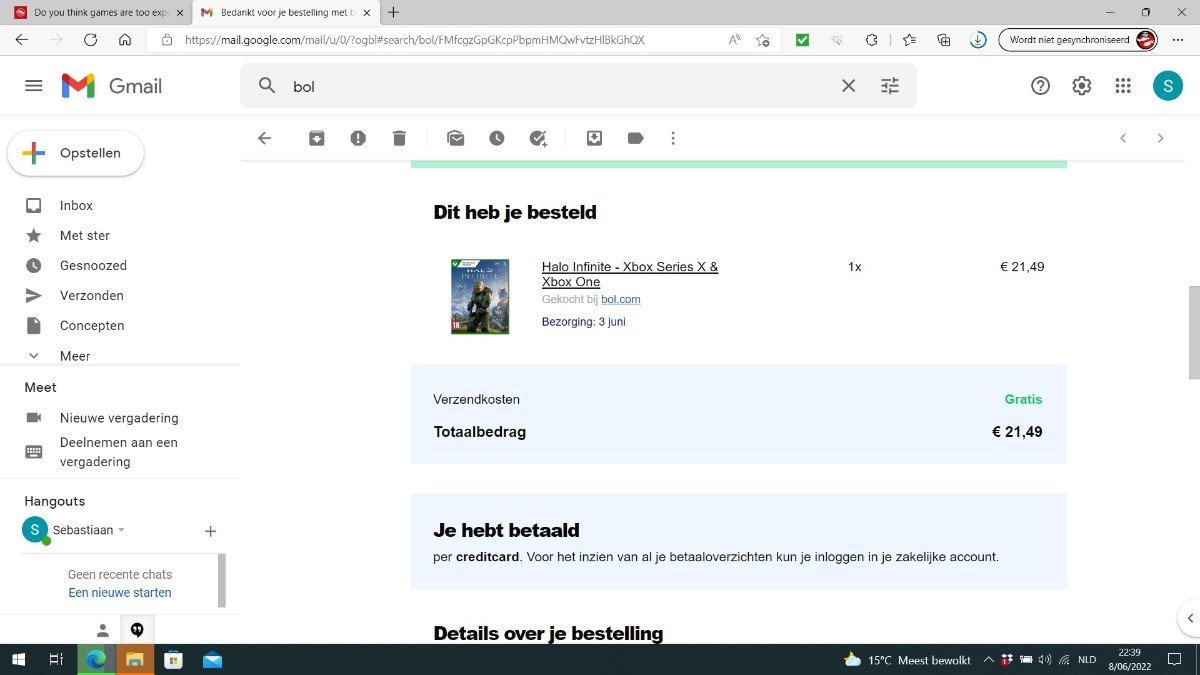
Task: Open Edge settings and more menu
Action: coord(1178,40)
